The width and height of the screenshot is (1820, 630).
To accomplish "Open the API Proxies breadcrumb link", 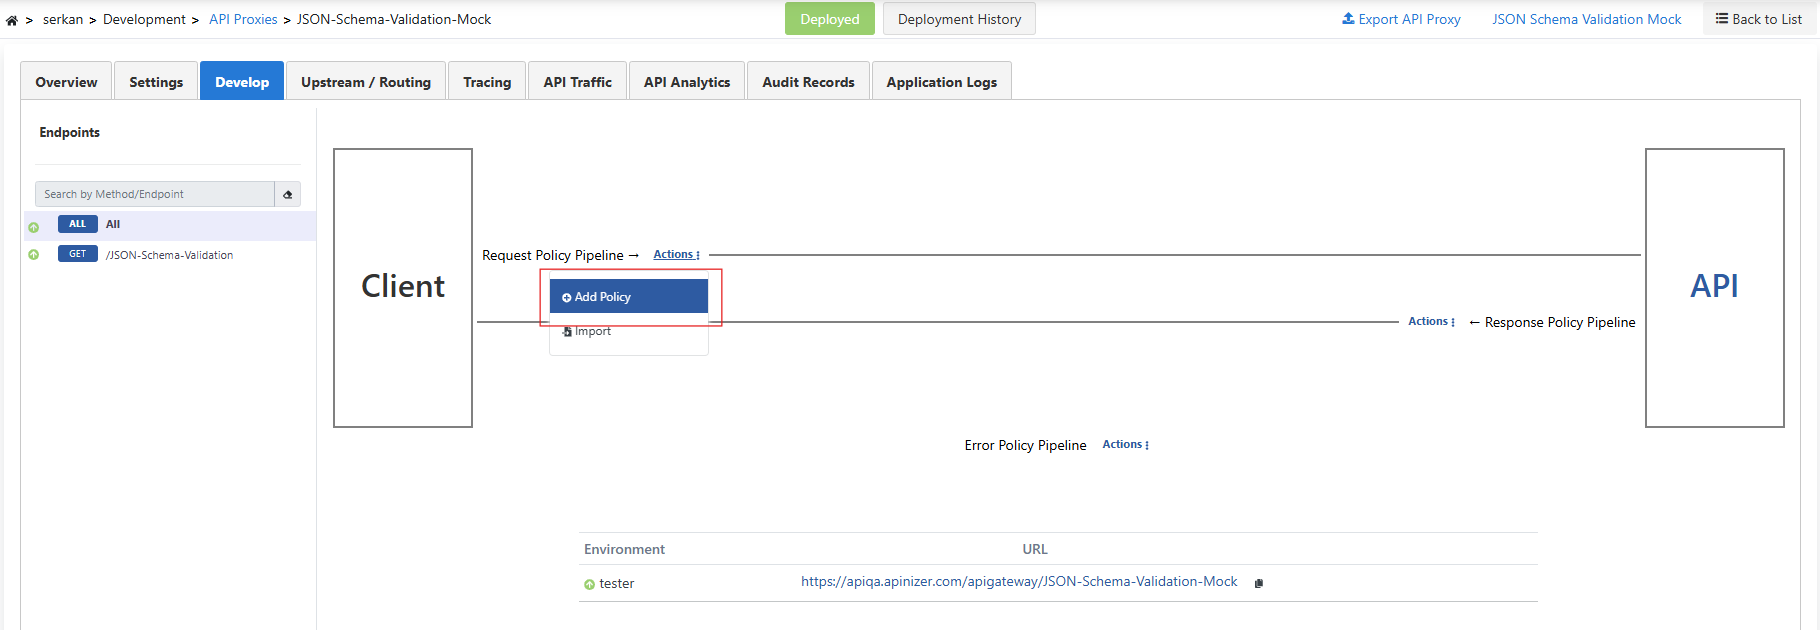I will 243,19.
